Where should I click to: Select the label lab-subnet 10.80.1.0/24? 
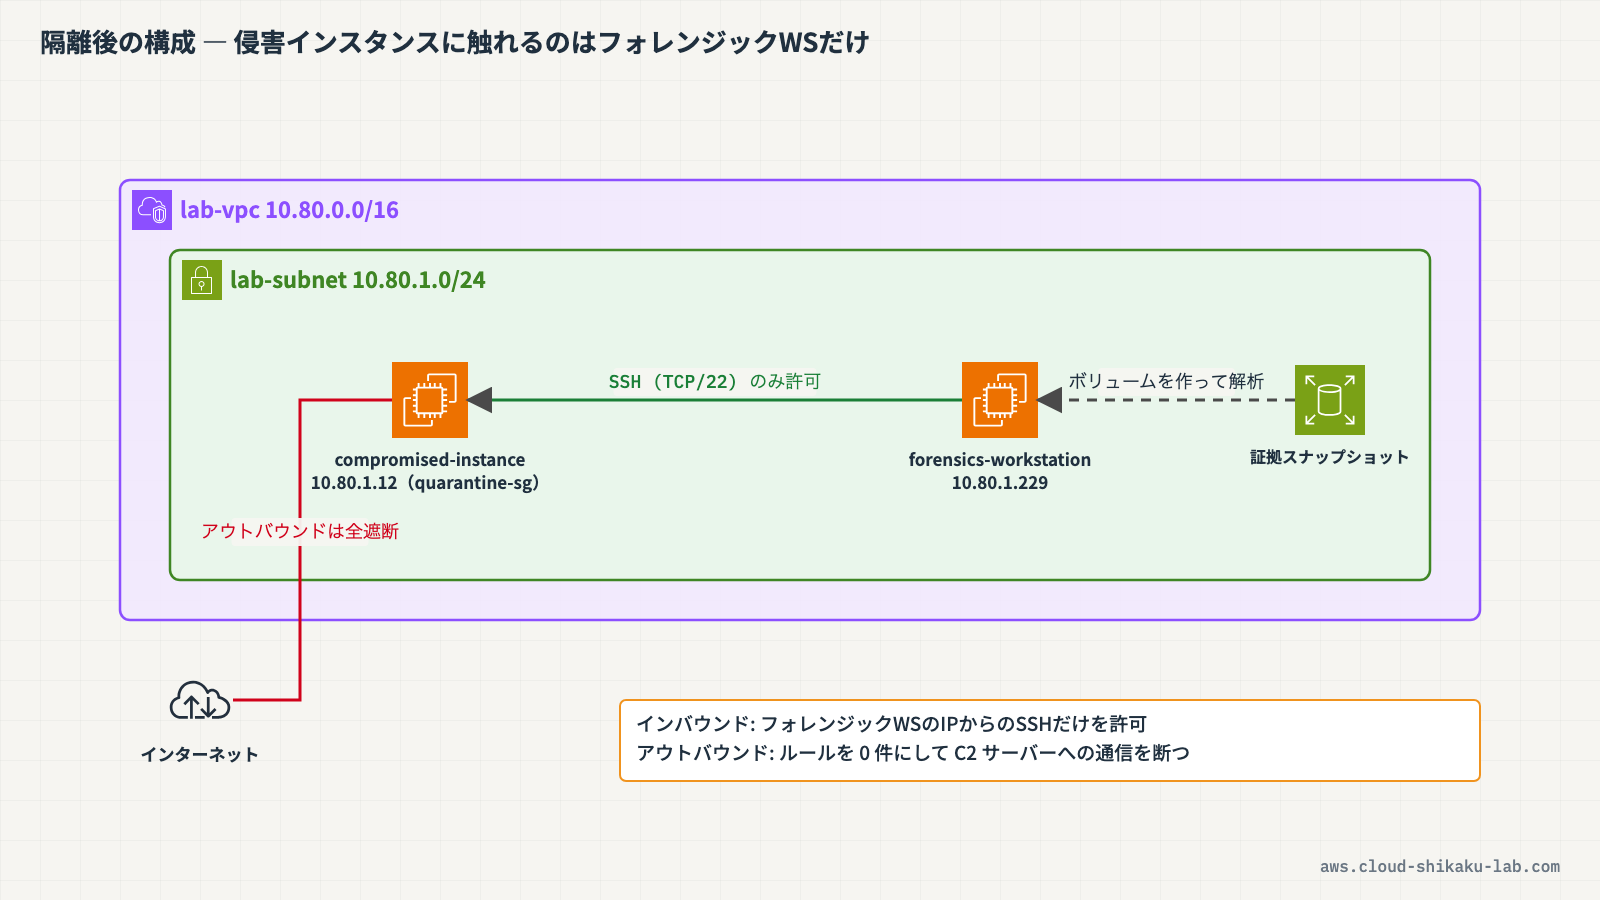(358, 280)
